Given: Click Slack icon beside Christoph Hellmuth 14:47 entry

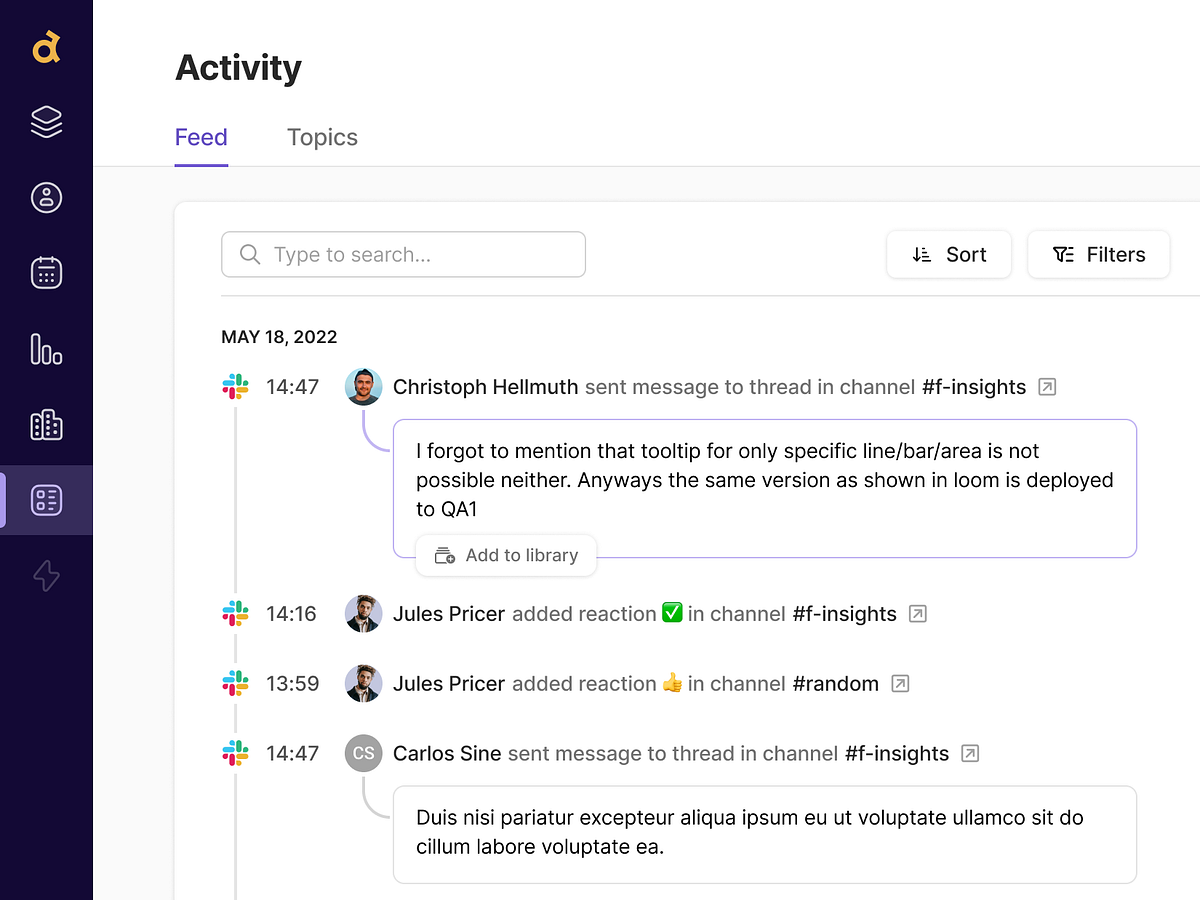Looking at the screenshot, I should point(235,386).
